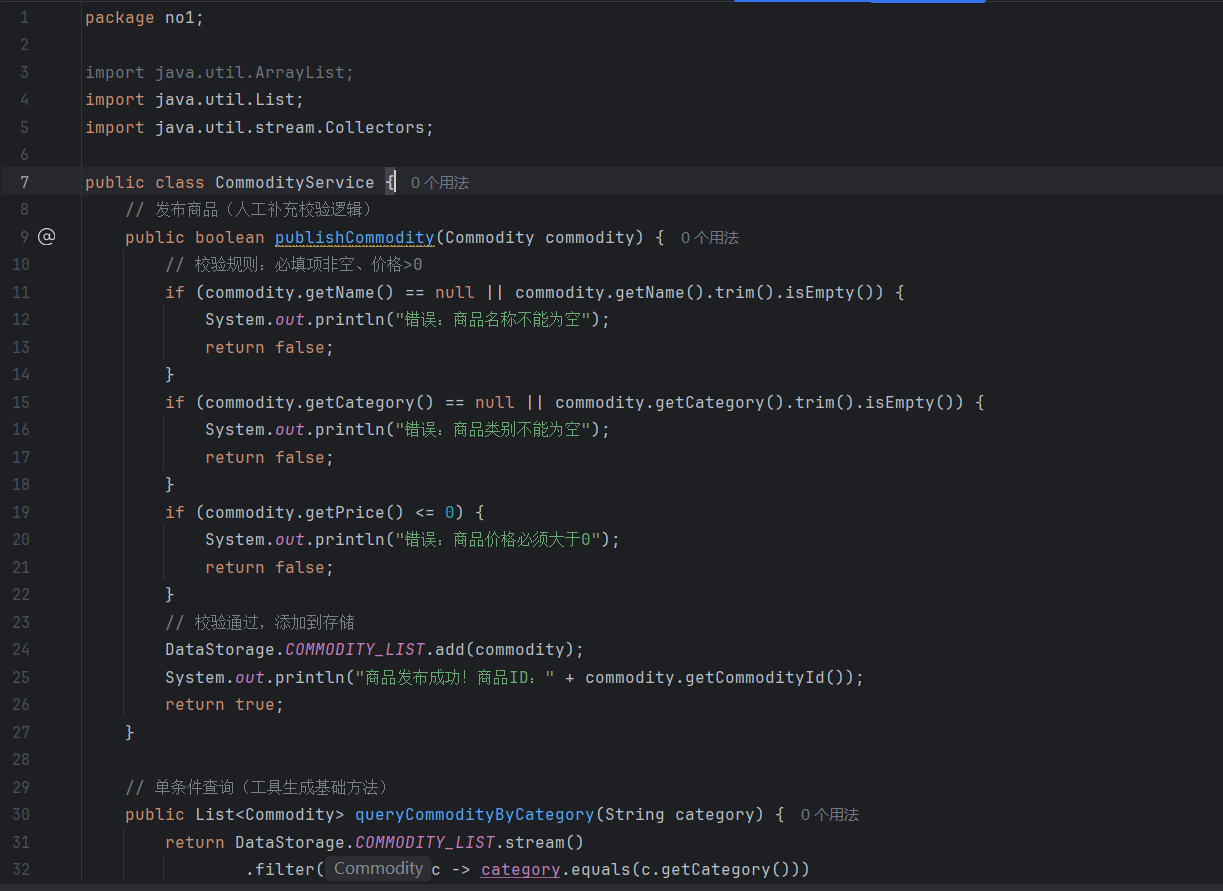Click line number 19 in the gutter
This screenshot has height=891, width=1223.
[21, 513]
